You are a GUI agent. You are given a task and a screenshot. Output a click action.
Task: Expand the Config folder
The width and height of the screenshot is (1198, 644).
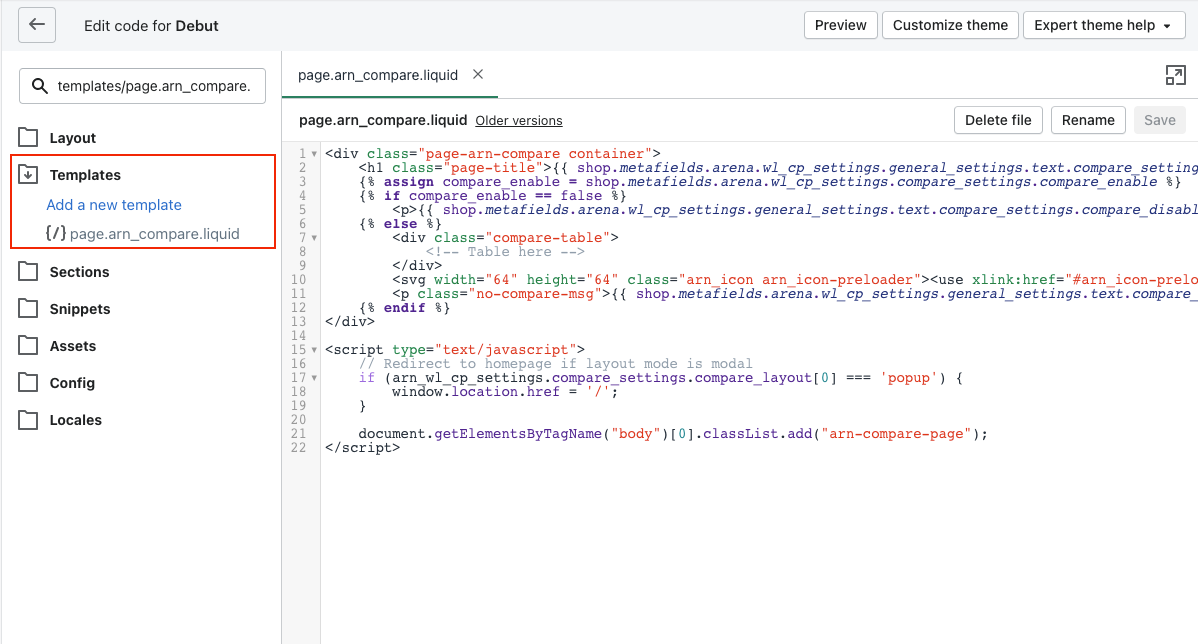[72, 383]
